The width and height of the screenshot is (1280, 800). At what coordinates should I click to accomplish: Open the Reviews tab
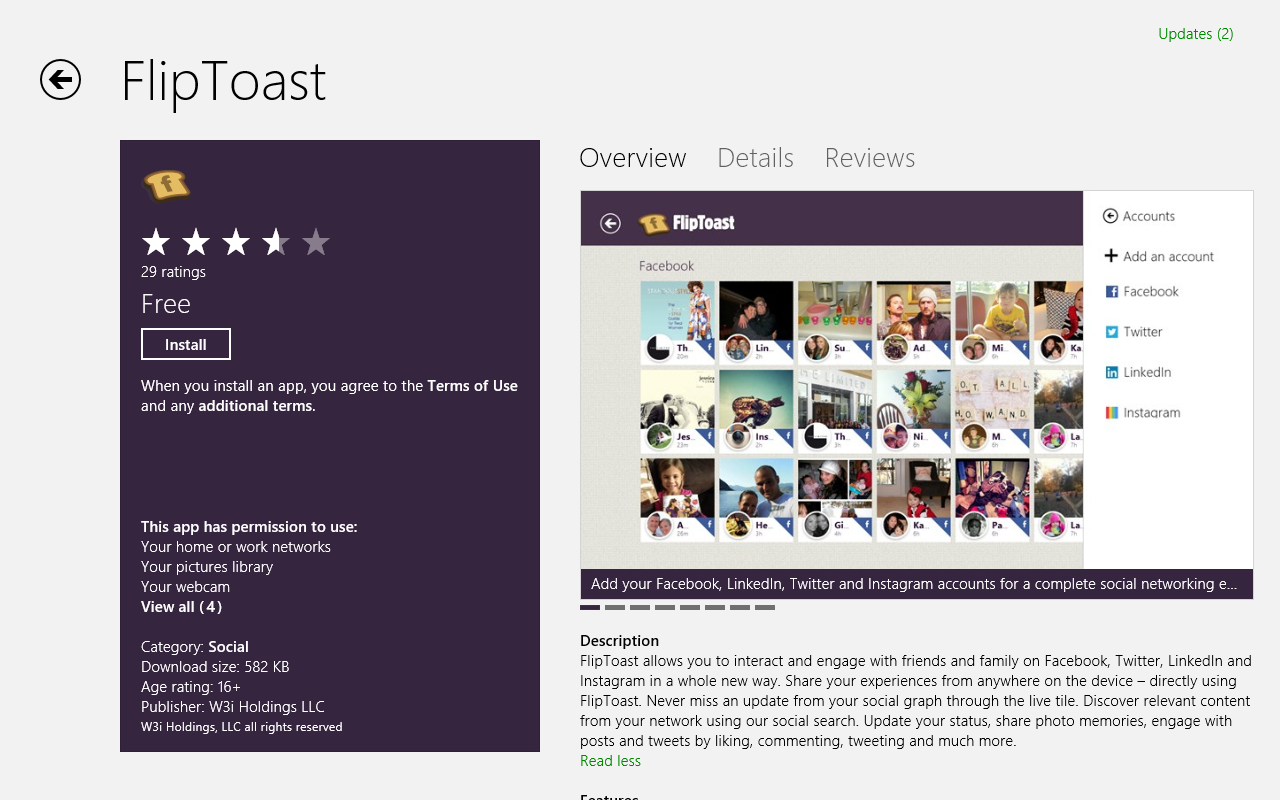[x=869, y=158]
